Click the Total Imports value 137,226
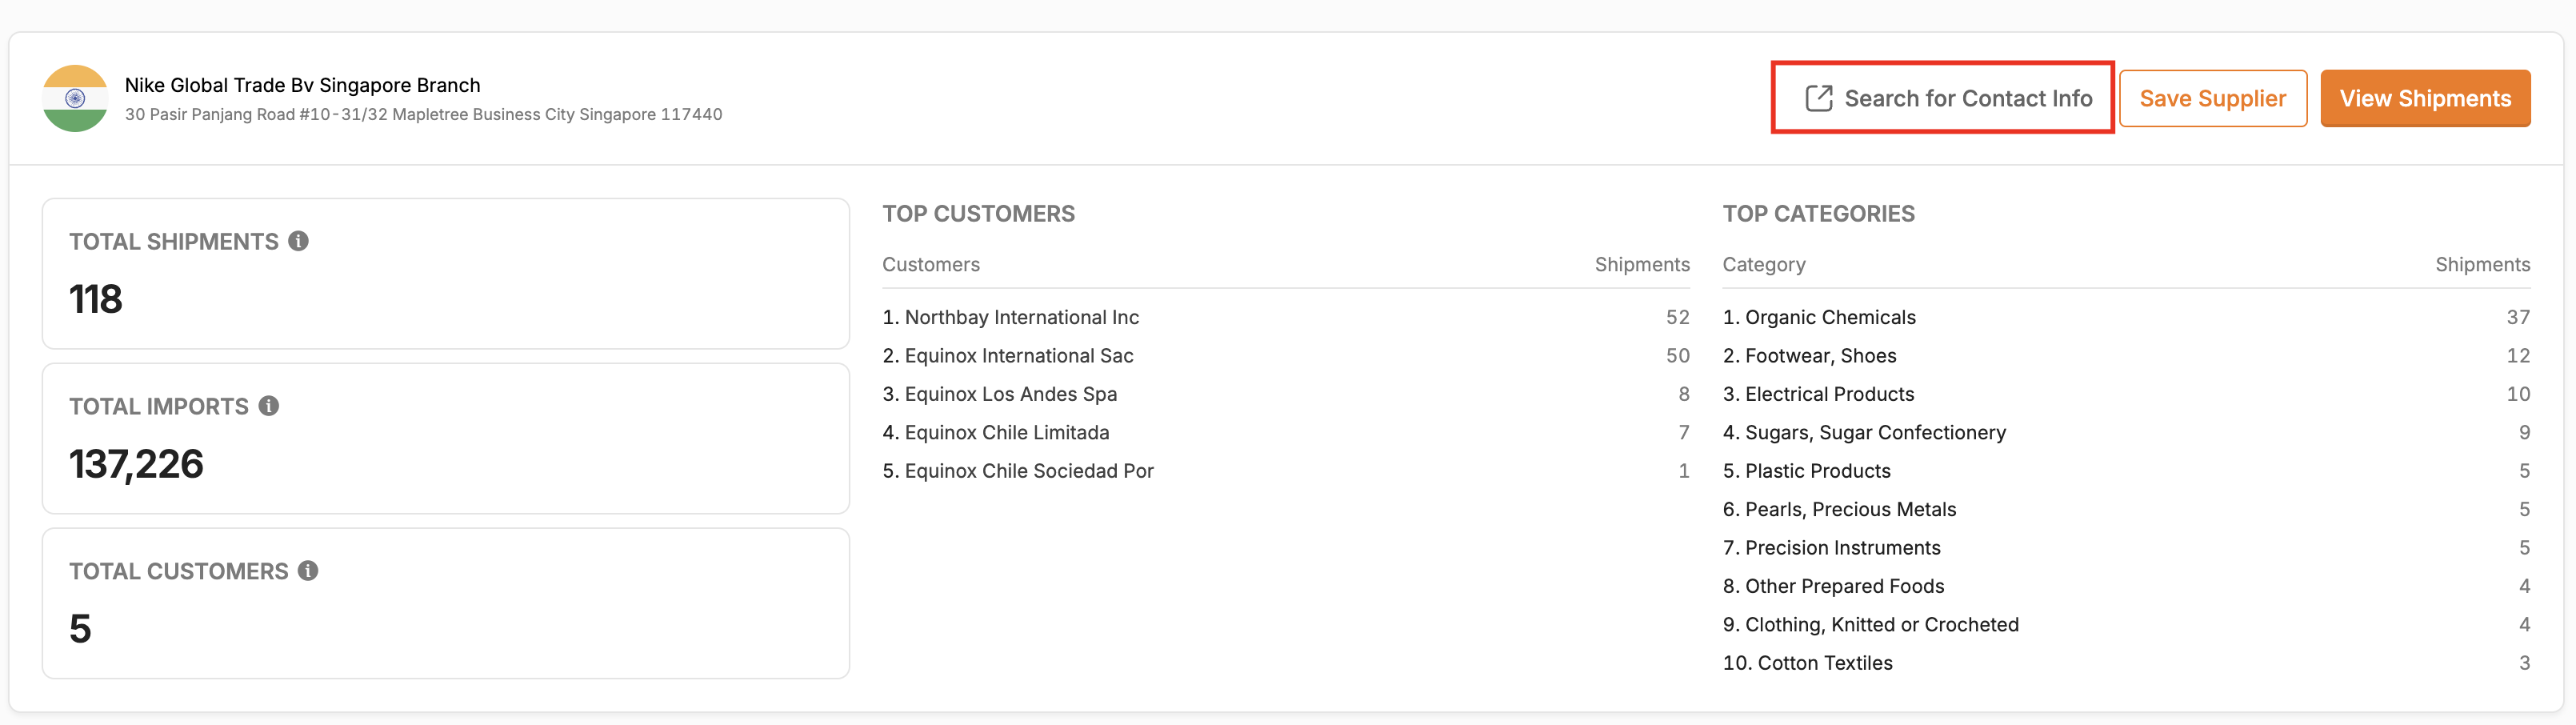The height and width of the screenshot is (725, 2576). (136, 464)
